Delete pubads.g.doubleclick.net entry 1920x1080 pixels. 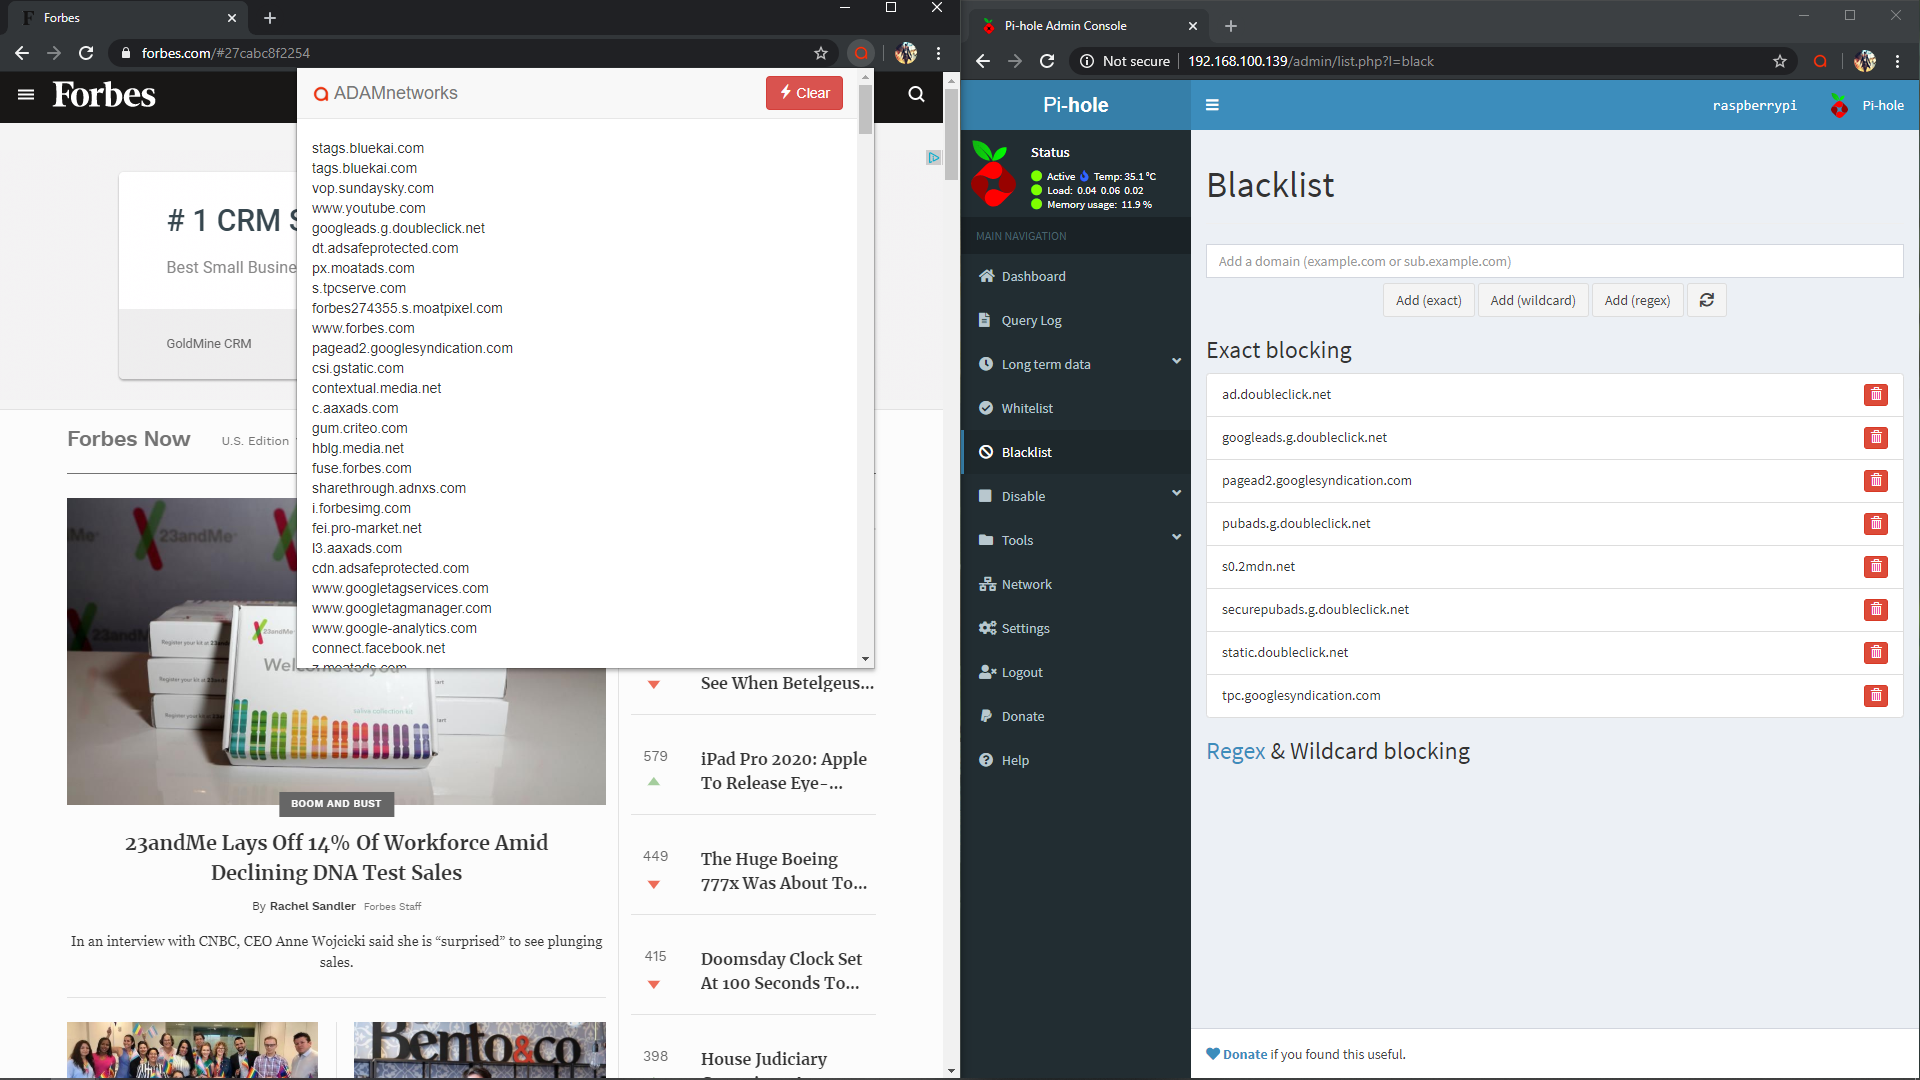(x=1875, y=524)
